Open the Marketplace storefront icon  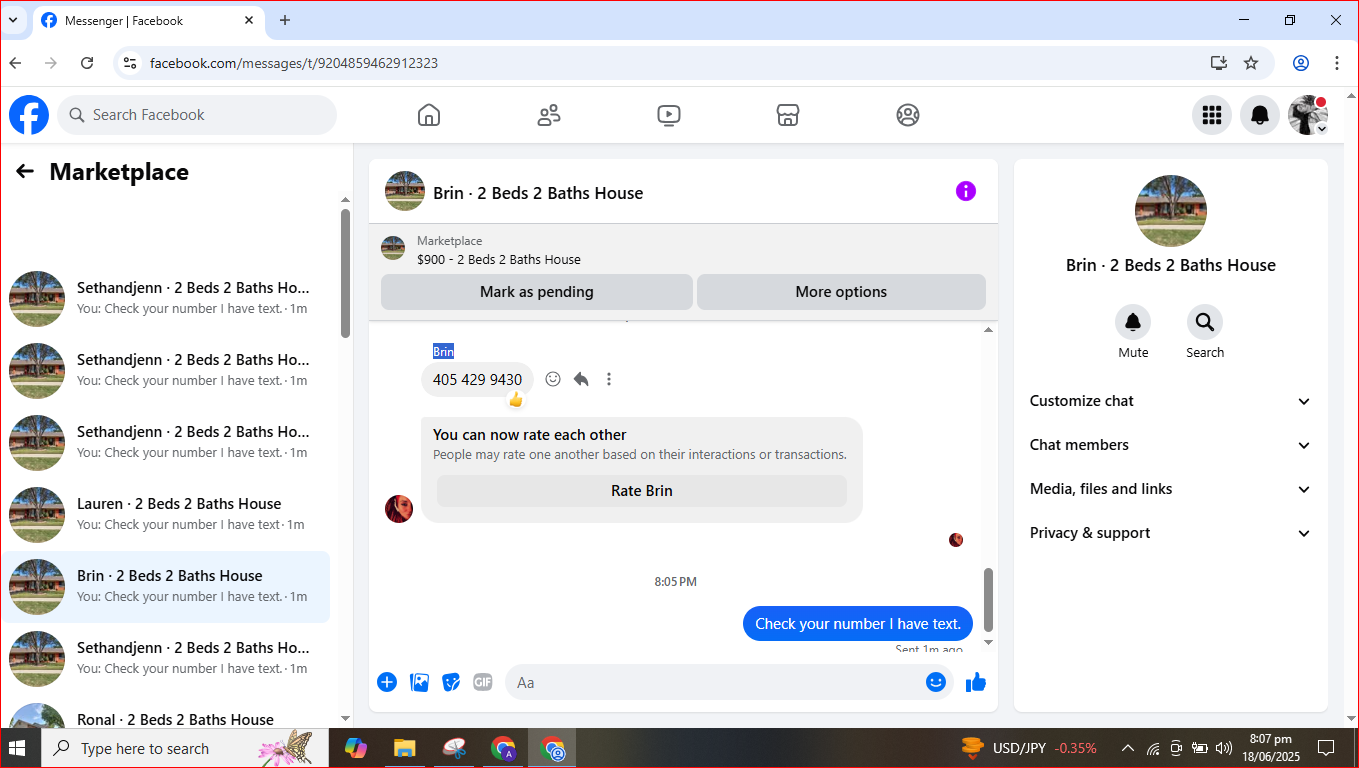[788, 115]
